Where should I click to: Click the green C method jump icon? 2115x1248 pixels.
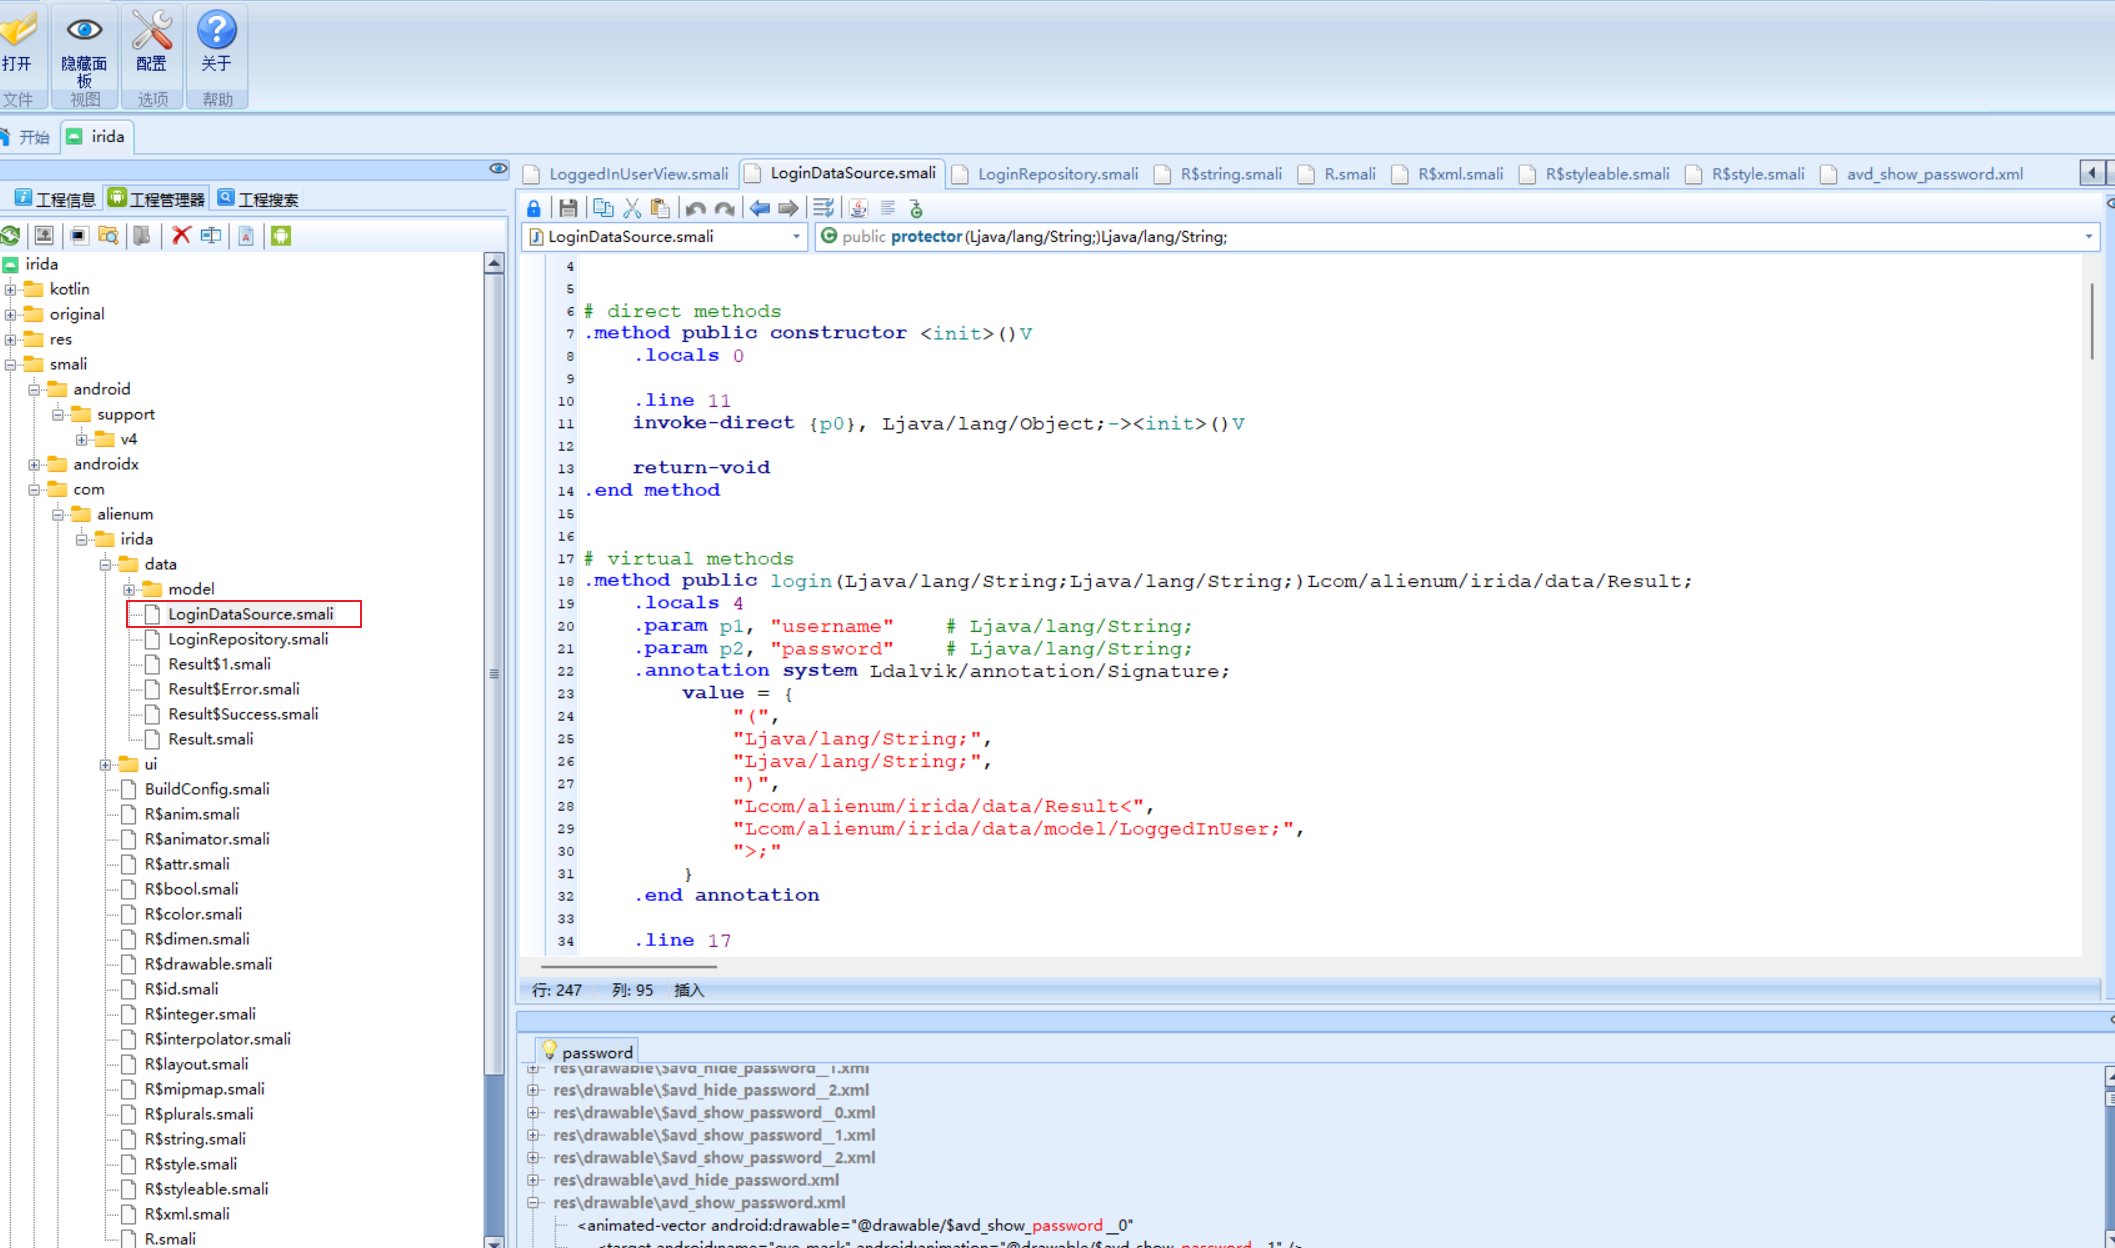916,208
